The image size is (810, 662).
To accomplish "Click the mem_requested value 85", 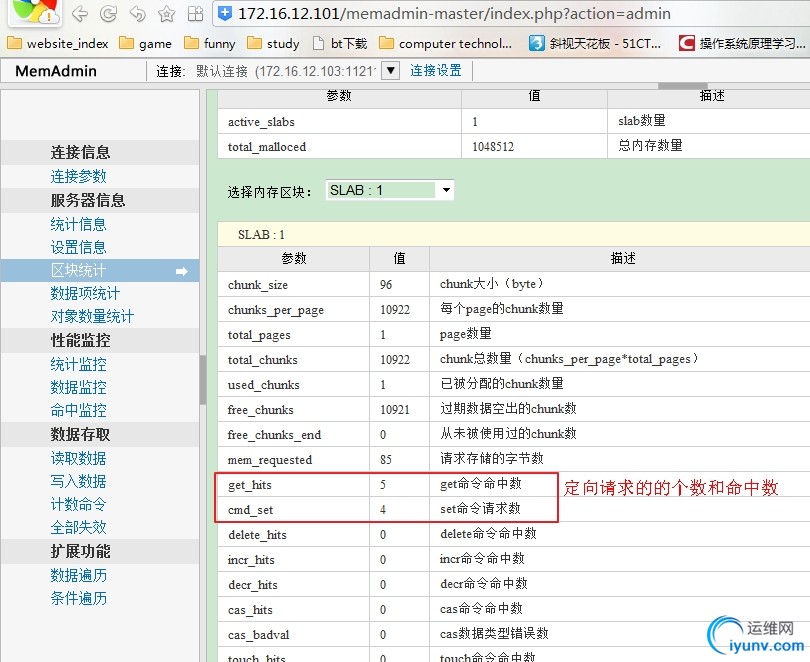I will [x=386, y=460].
